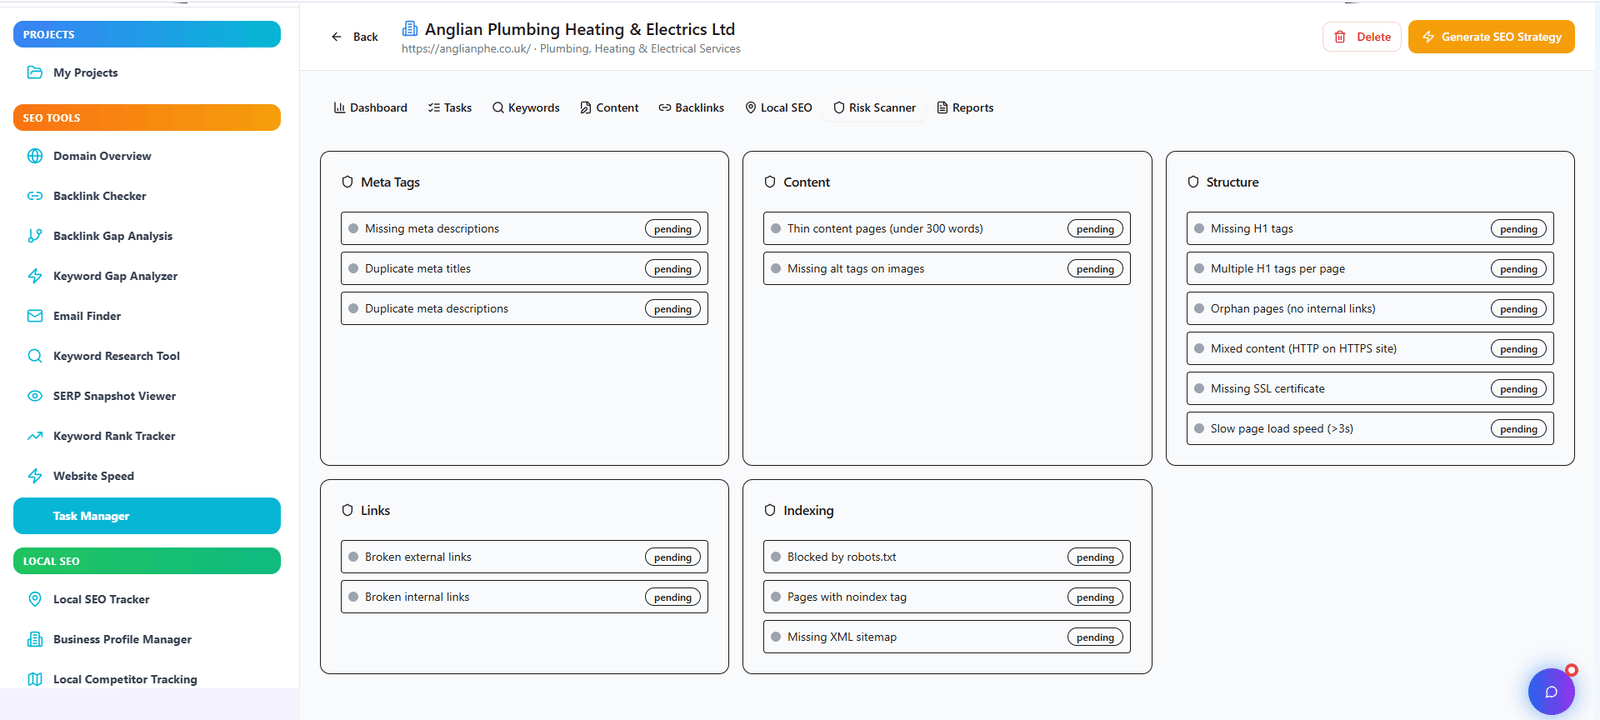Click the Backlink Gap Analysis branch icon
This screenshot has height=720, width=1600.
pyautogui.click(x=35, y=236)
